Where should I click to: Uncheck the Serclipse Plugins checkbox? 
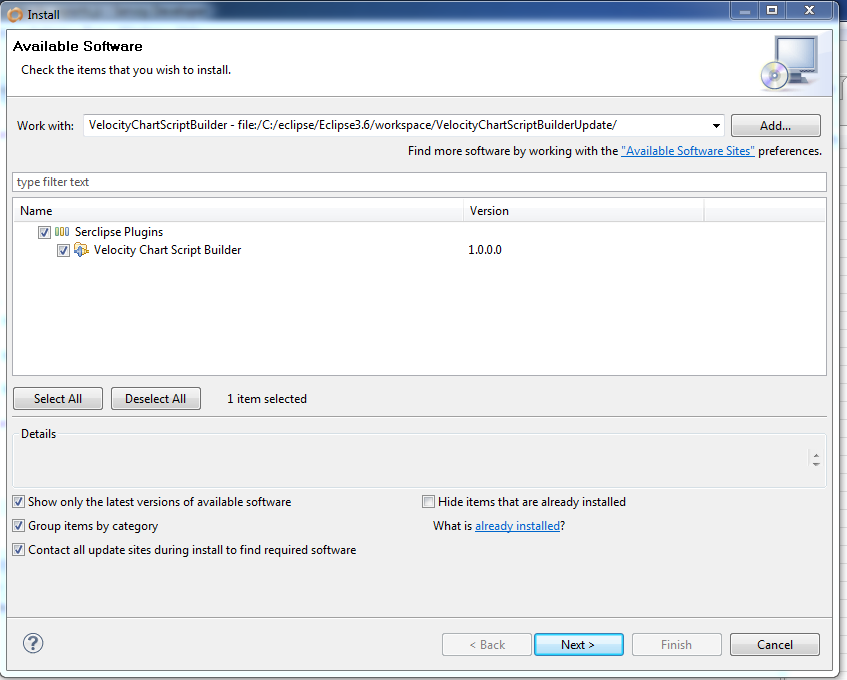coord(44,232)
